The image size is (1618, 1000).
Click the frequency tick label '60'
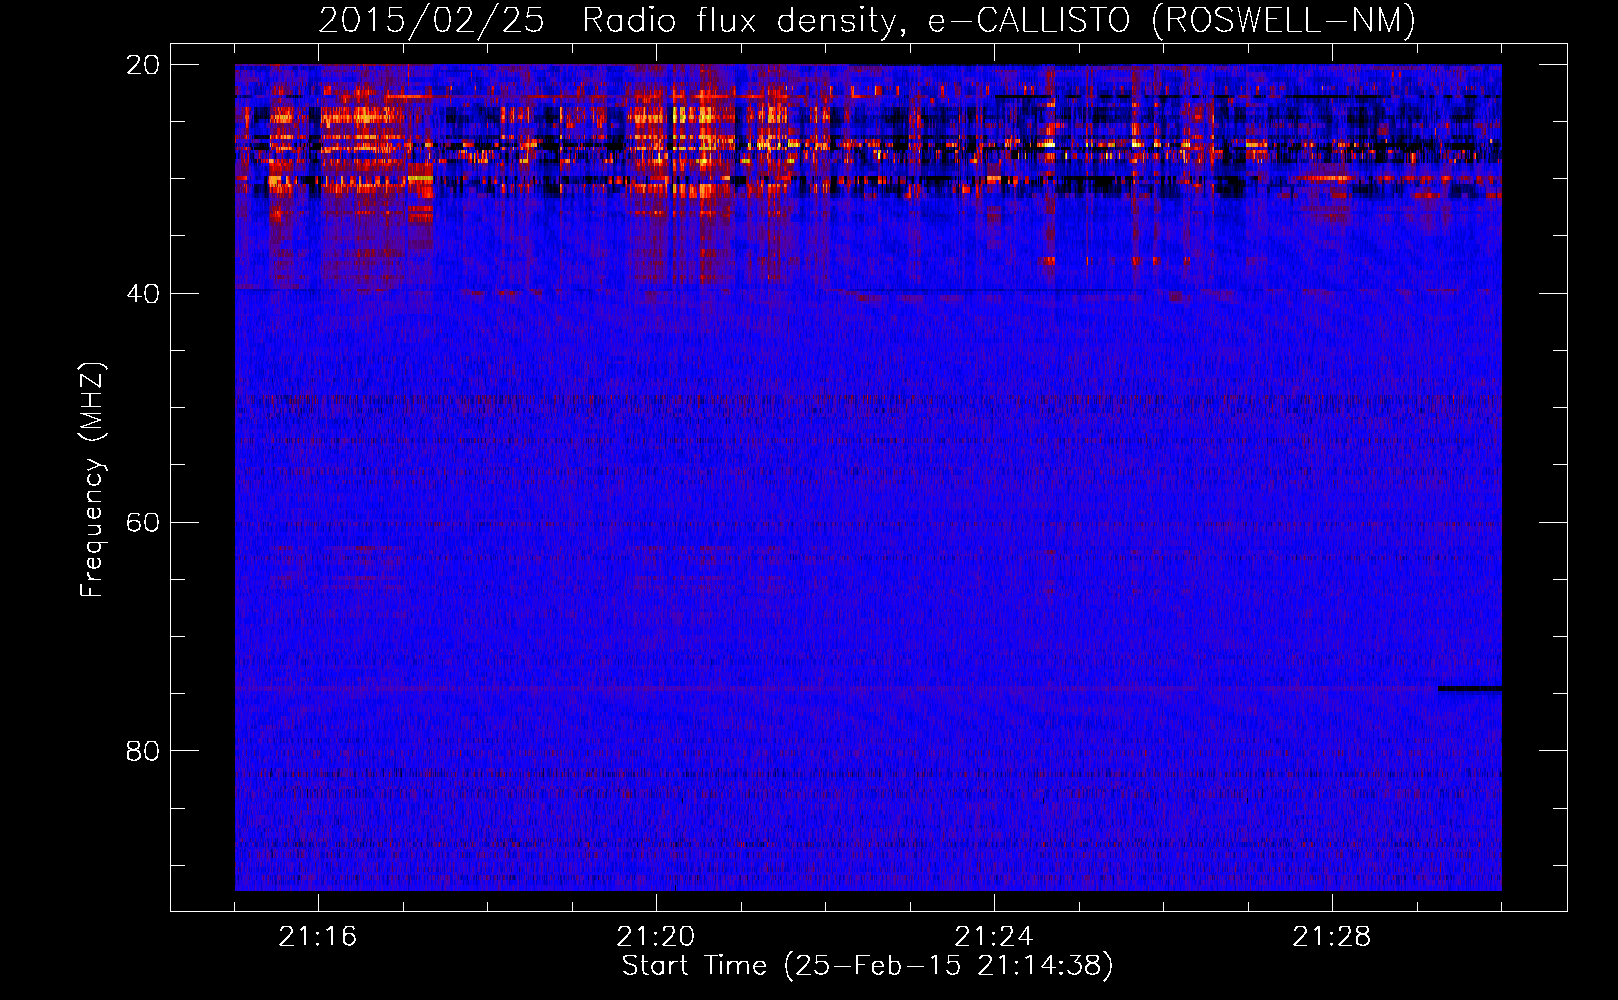(143, 523)
